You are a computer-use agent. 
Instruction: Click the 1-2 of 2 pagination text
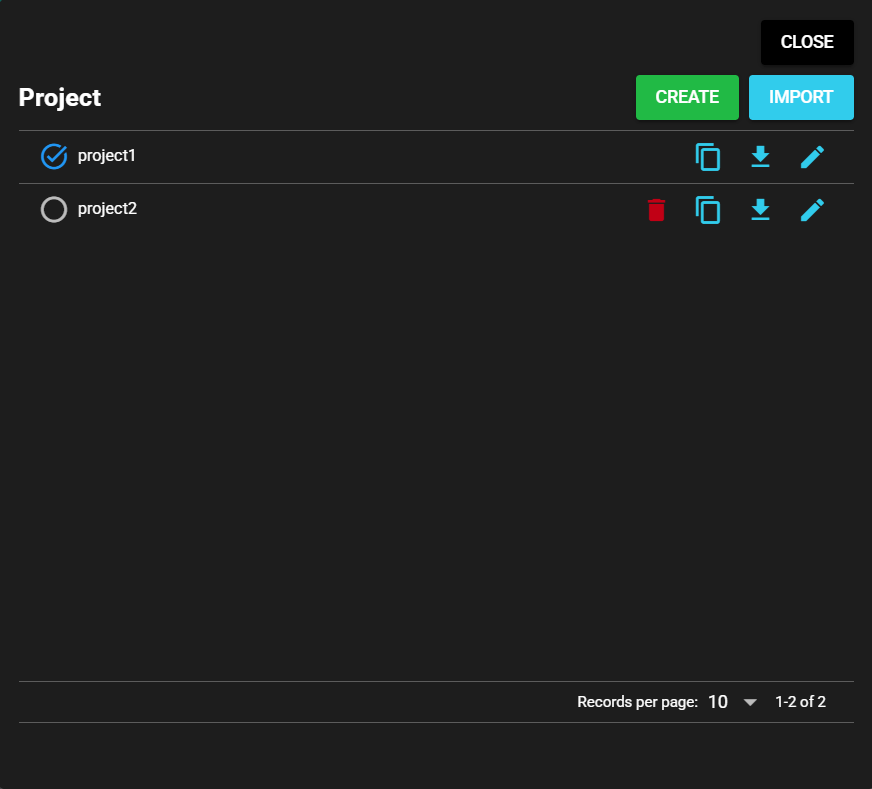pos(800,702)
